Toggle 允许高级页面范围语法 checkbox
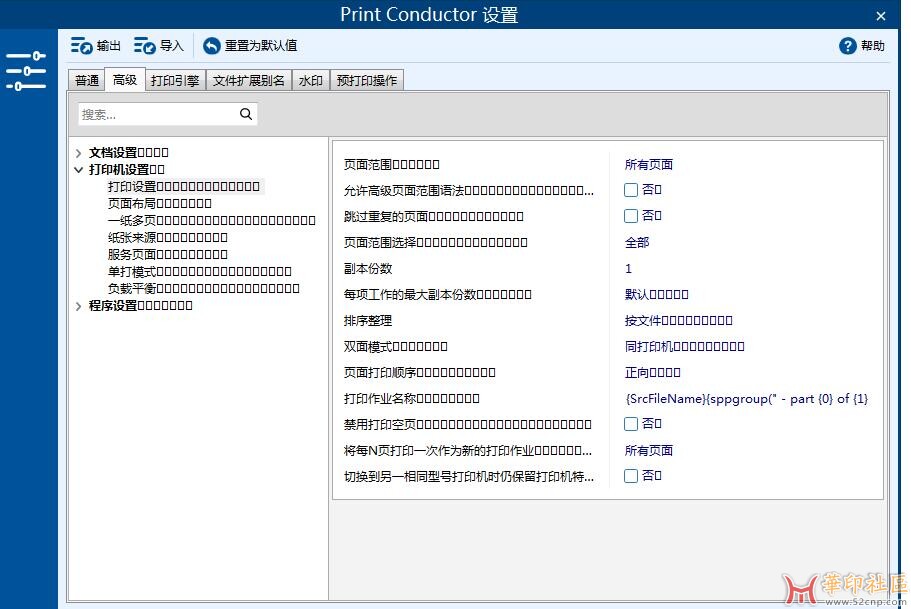Screen dimensions: 911x609 (x=631, y=189)
